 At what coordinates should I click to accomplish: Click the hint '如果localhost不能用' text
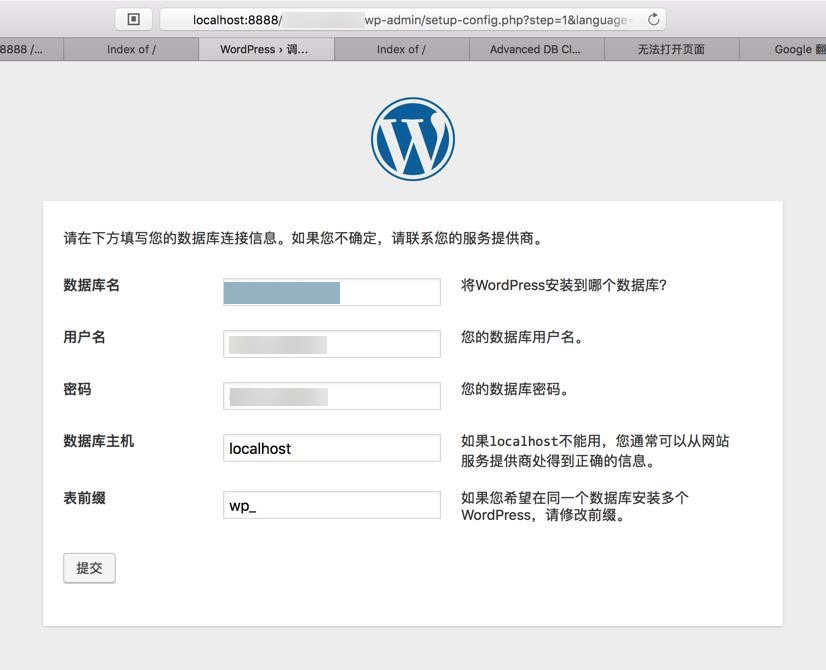[x=531, y=440]
